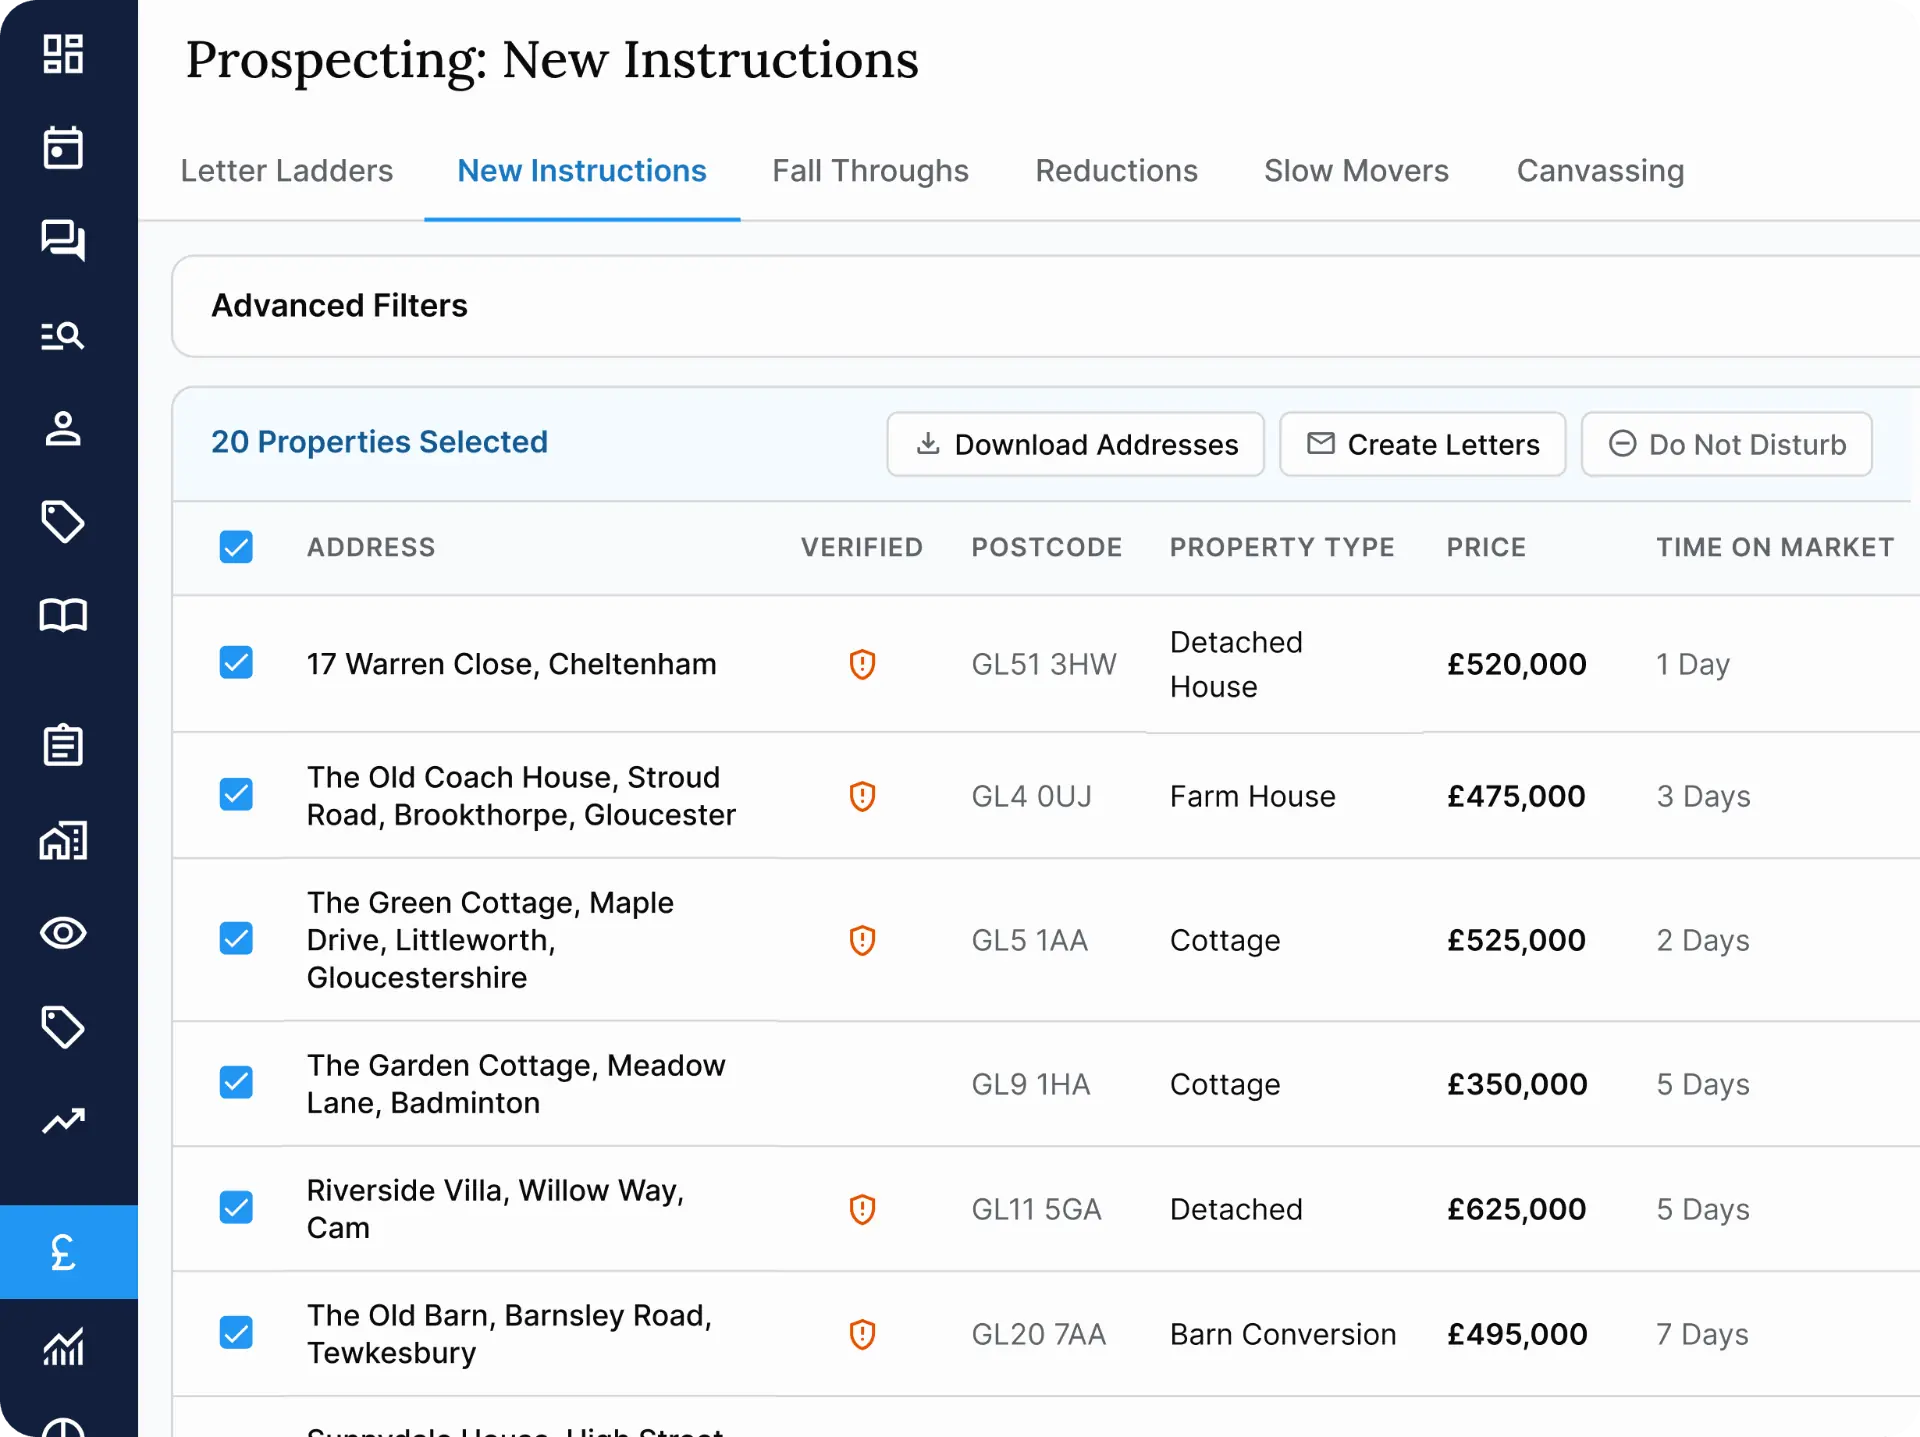Click the shield icon for Riverside Villa row
This screenshot has height=1437, width=1920.
pos(862,1209)
